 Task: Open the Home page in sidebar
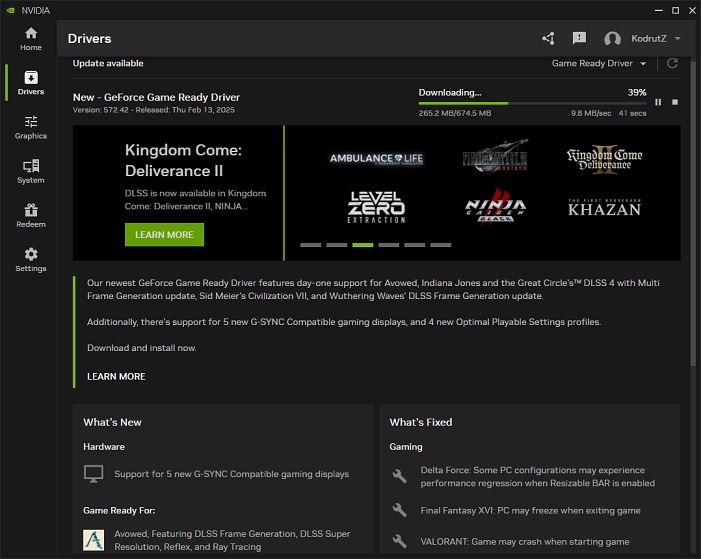point(30,39)
